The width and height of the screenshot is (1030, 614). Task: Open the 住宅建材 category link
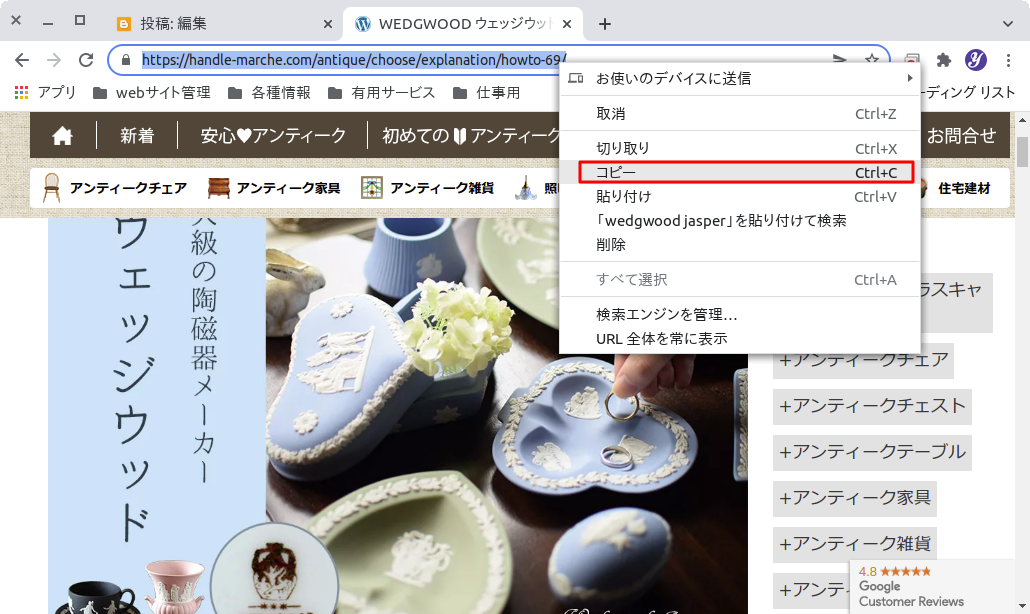coord(964,188)
